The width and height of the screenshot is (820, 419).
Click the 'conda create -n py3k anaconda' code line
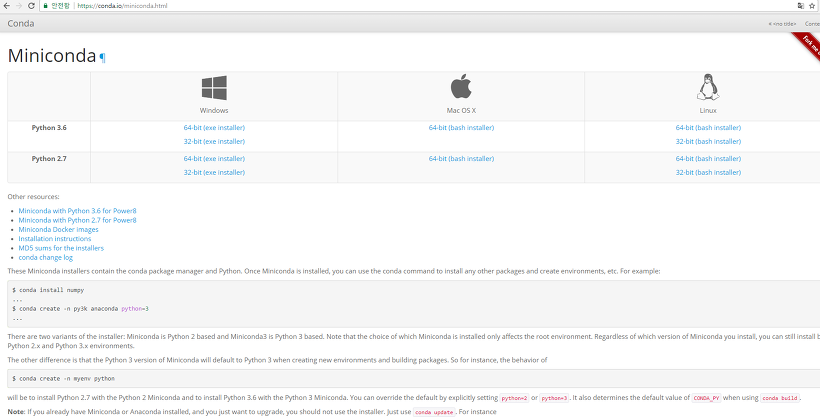[x=81, y=309]
